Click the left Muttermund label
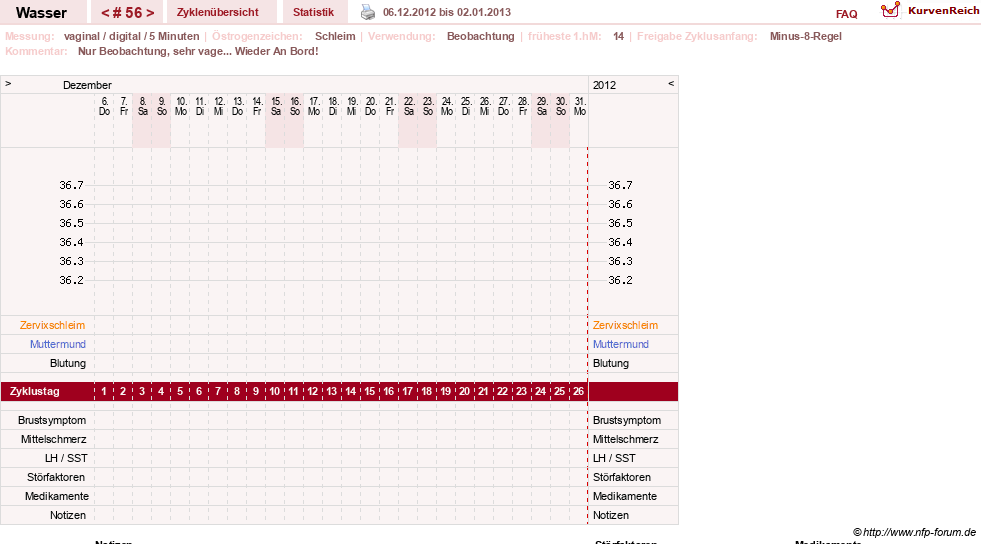The image size is (981, 544). (58, 344)
